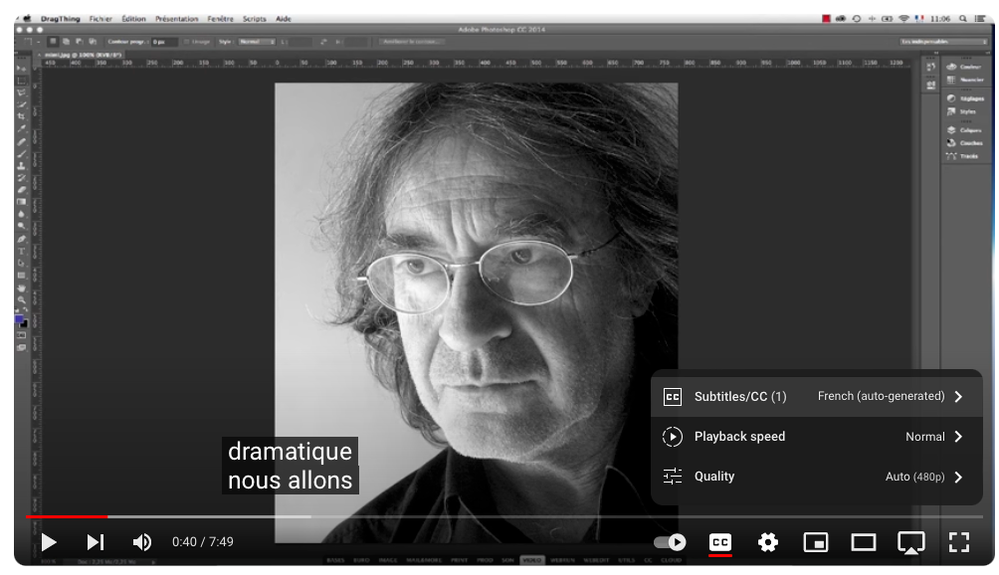Screen dimensions: 999x575
Task: Swap width and height arrows
Action: [x=323, y=41]
